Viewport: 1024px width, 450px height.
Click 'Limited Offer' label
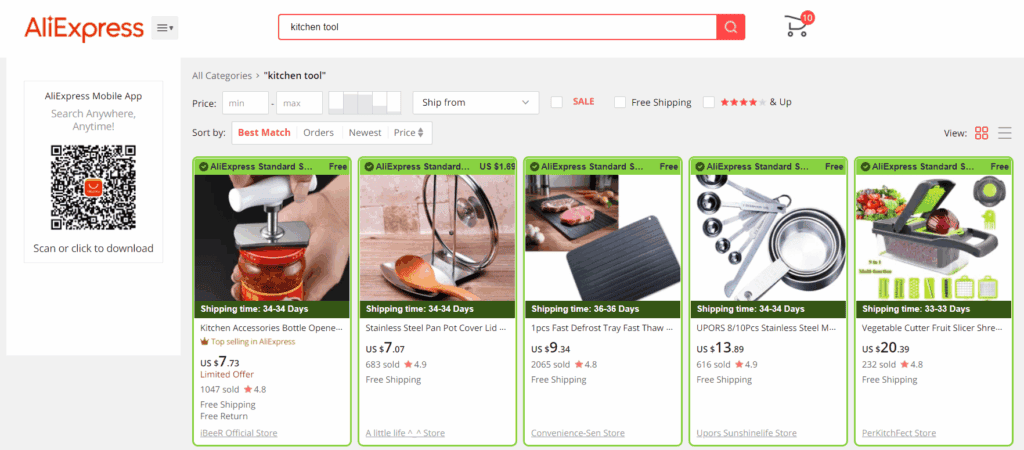pos(227,375)
